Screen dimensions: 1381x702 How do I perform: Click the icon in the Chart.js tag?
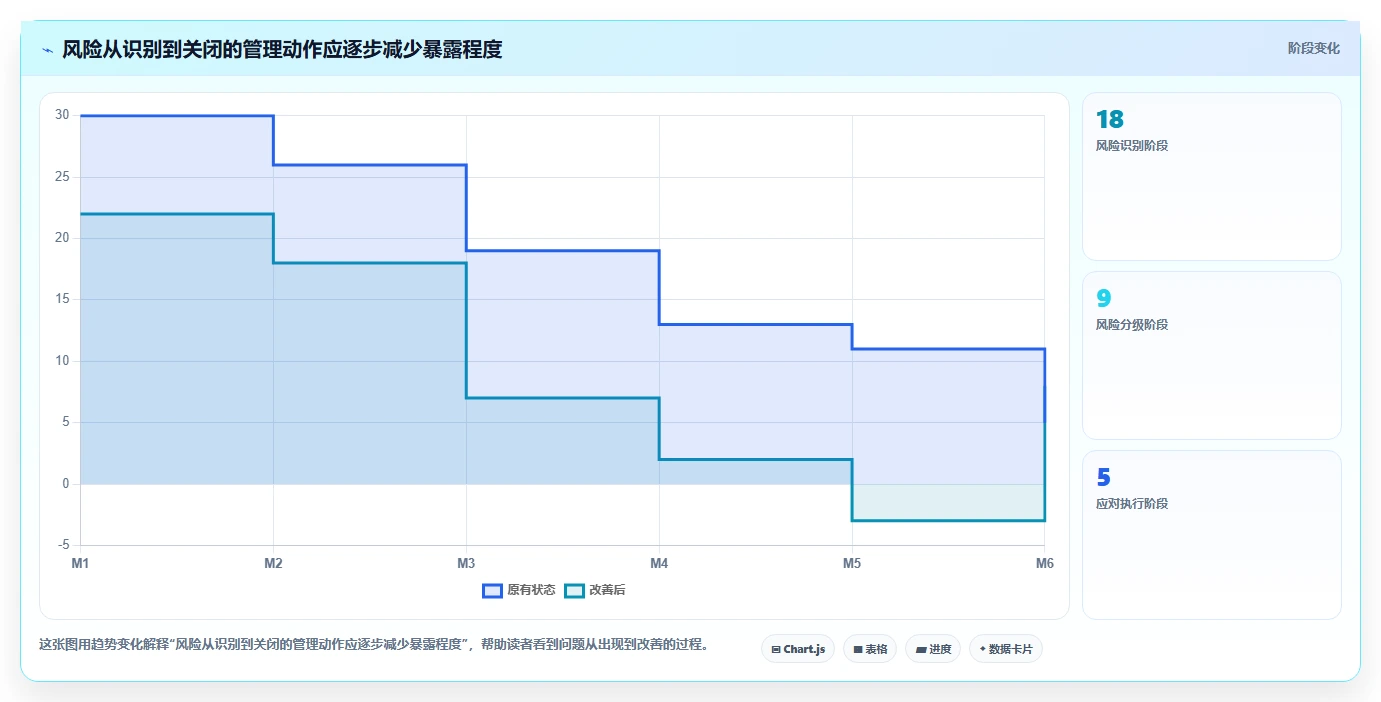(776, 650)
